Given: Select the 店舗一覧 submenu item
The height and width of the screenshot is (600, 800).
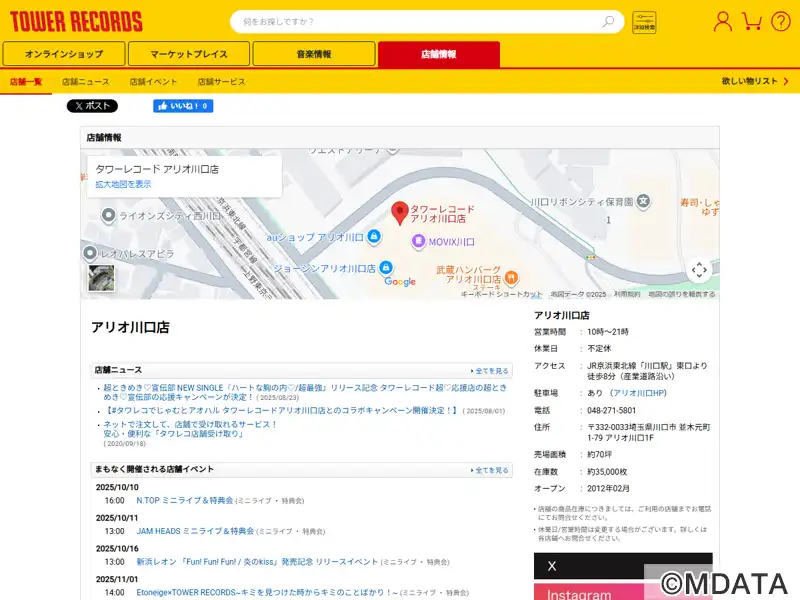Looking at the screenshot, I should [26, 82].
